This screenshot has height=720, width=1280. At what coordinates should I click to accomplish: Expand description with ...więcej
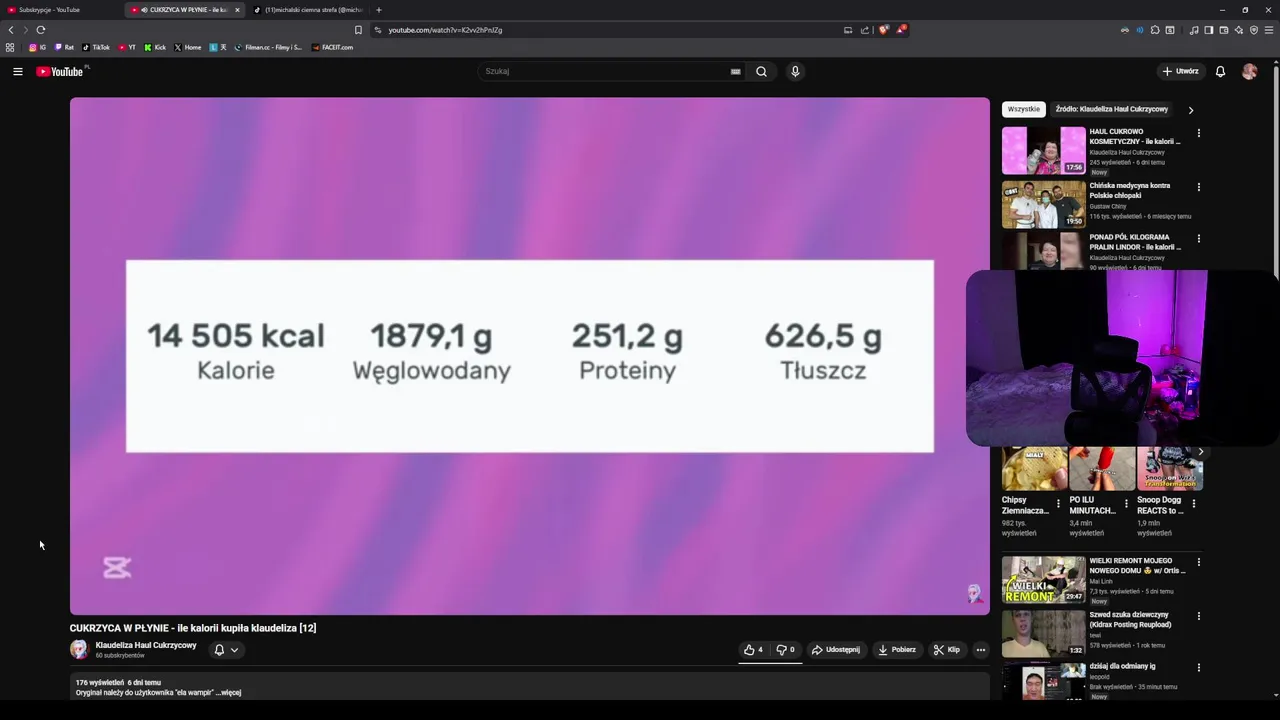[228, 692]
